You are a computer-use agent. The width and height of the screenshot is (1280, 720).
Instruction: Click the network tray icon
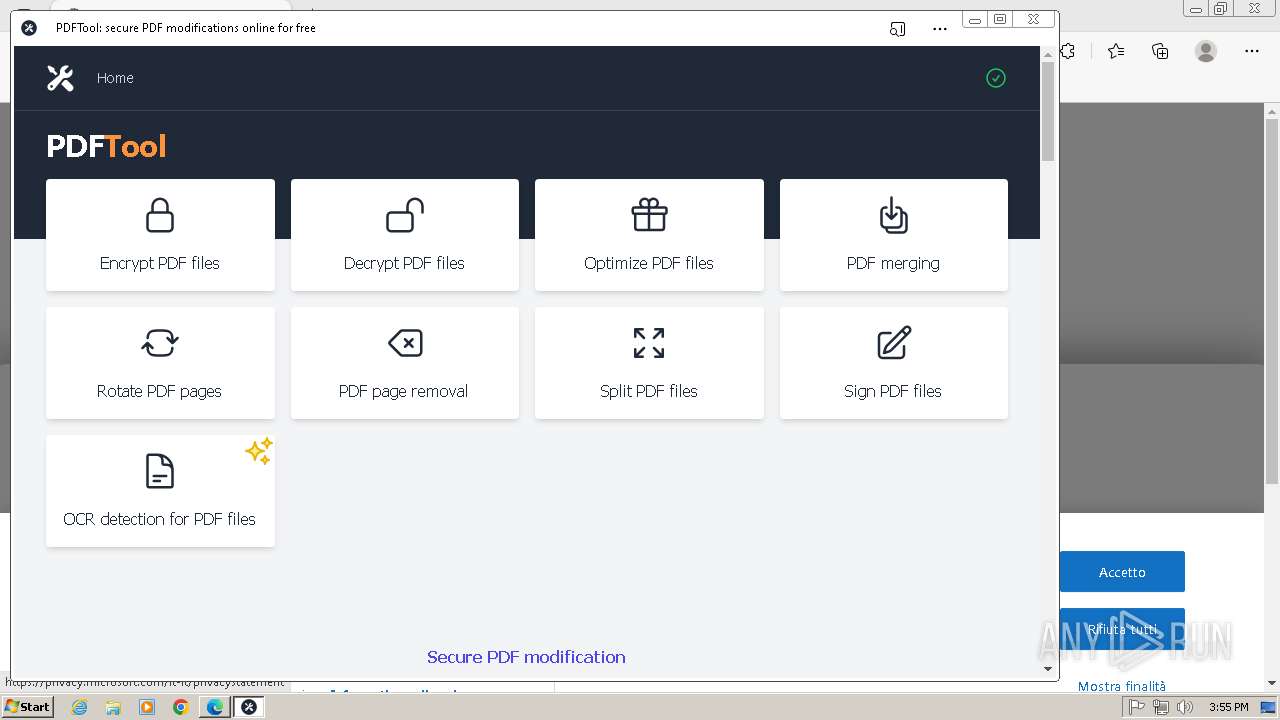pos(1161,707)
